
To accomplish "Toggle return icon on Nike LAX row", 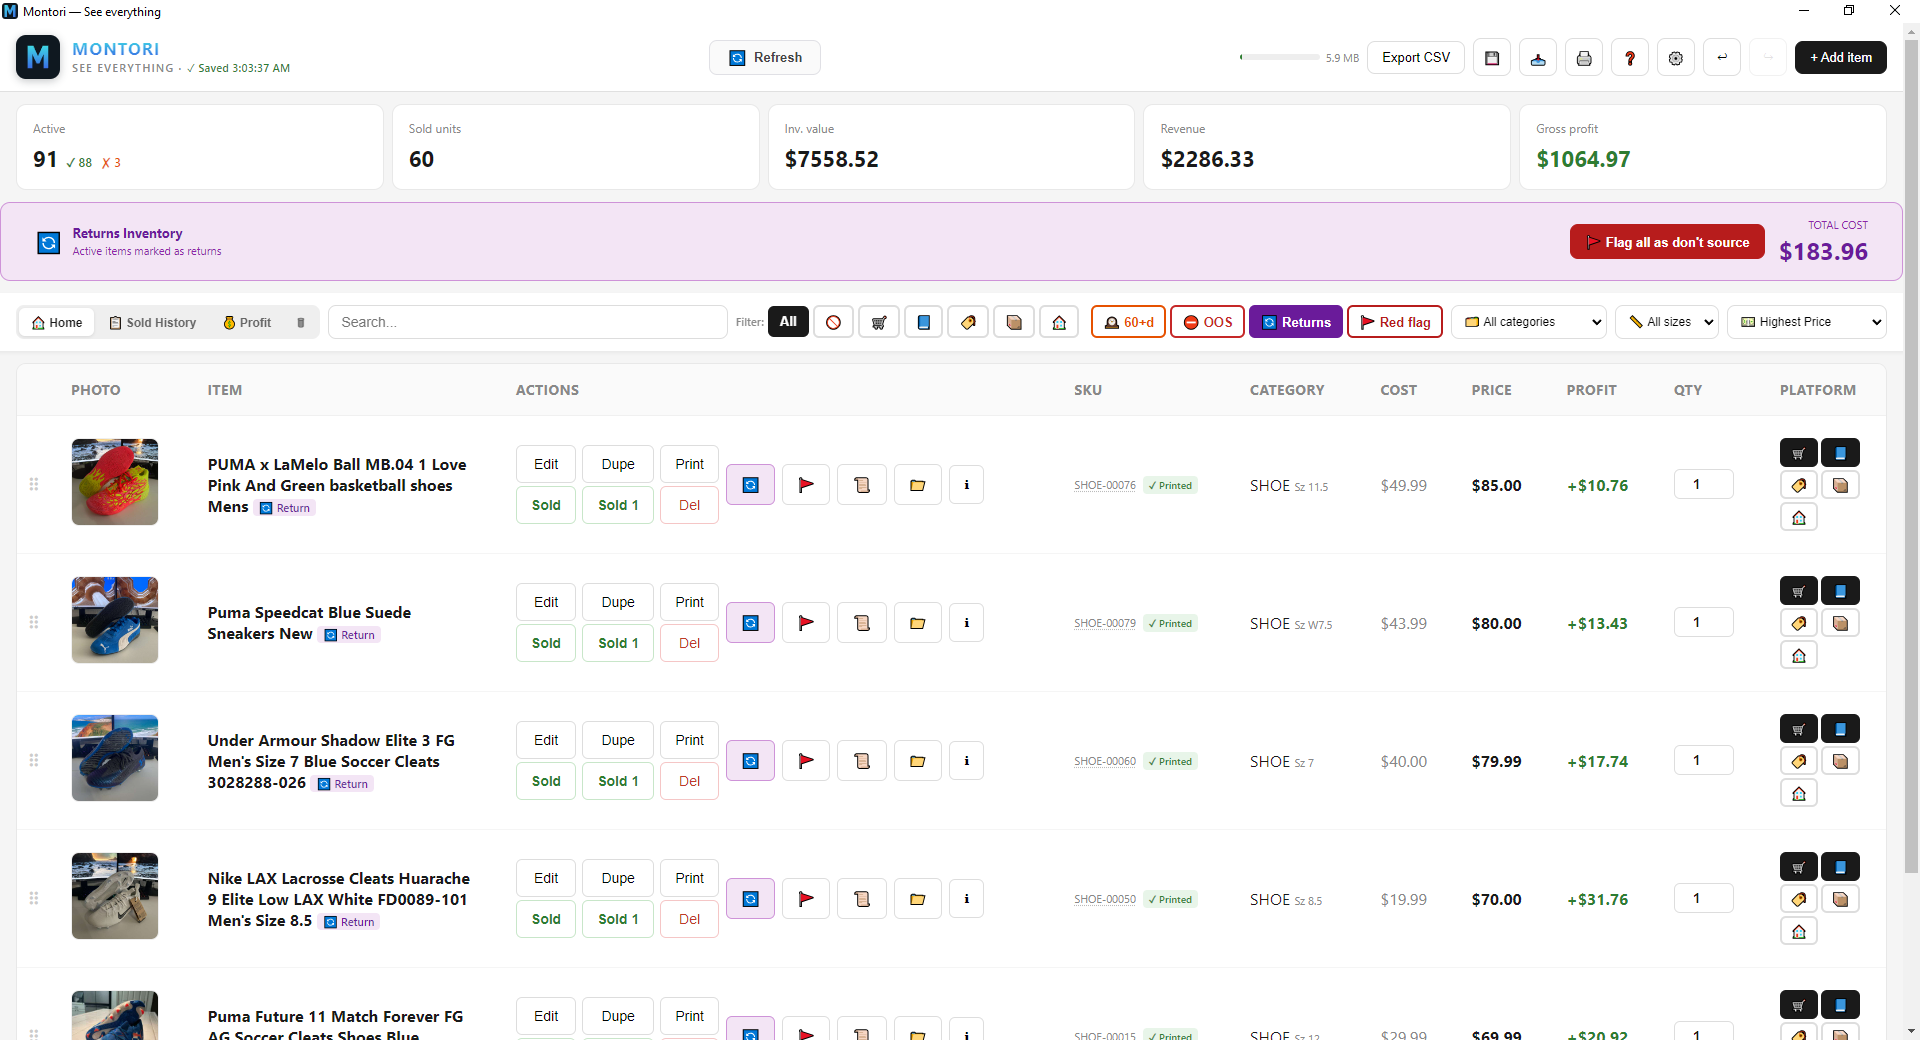I will click(x=750, y=899).
